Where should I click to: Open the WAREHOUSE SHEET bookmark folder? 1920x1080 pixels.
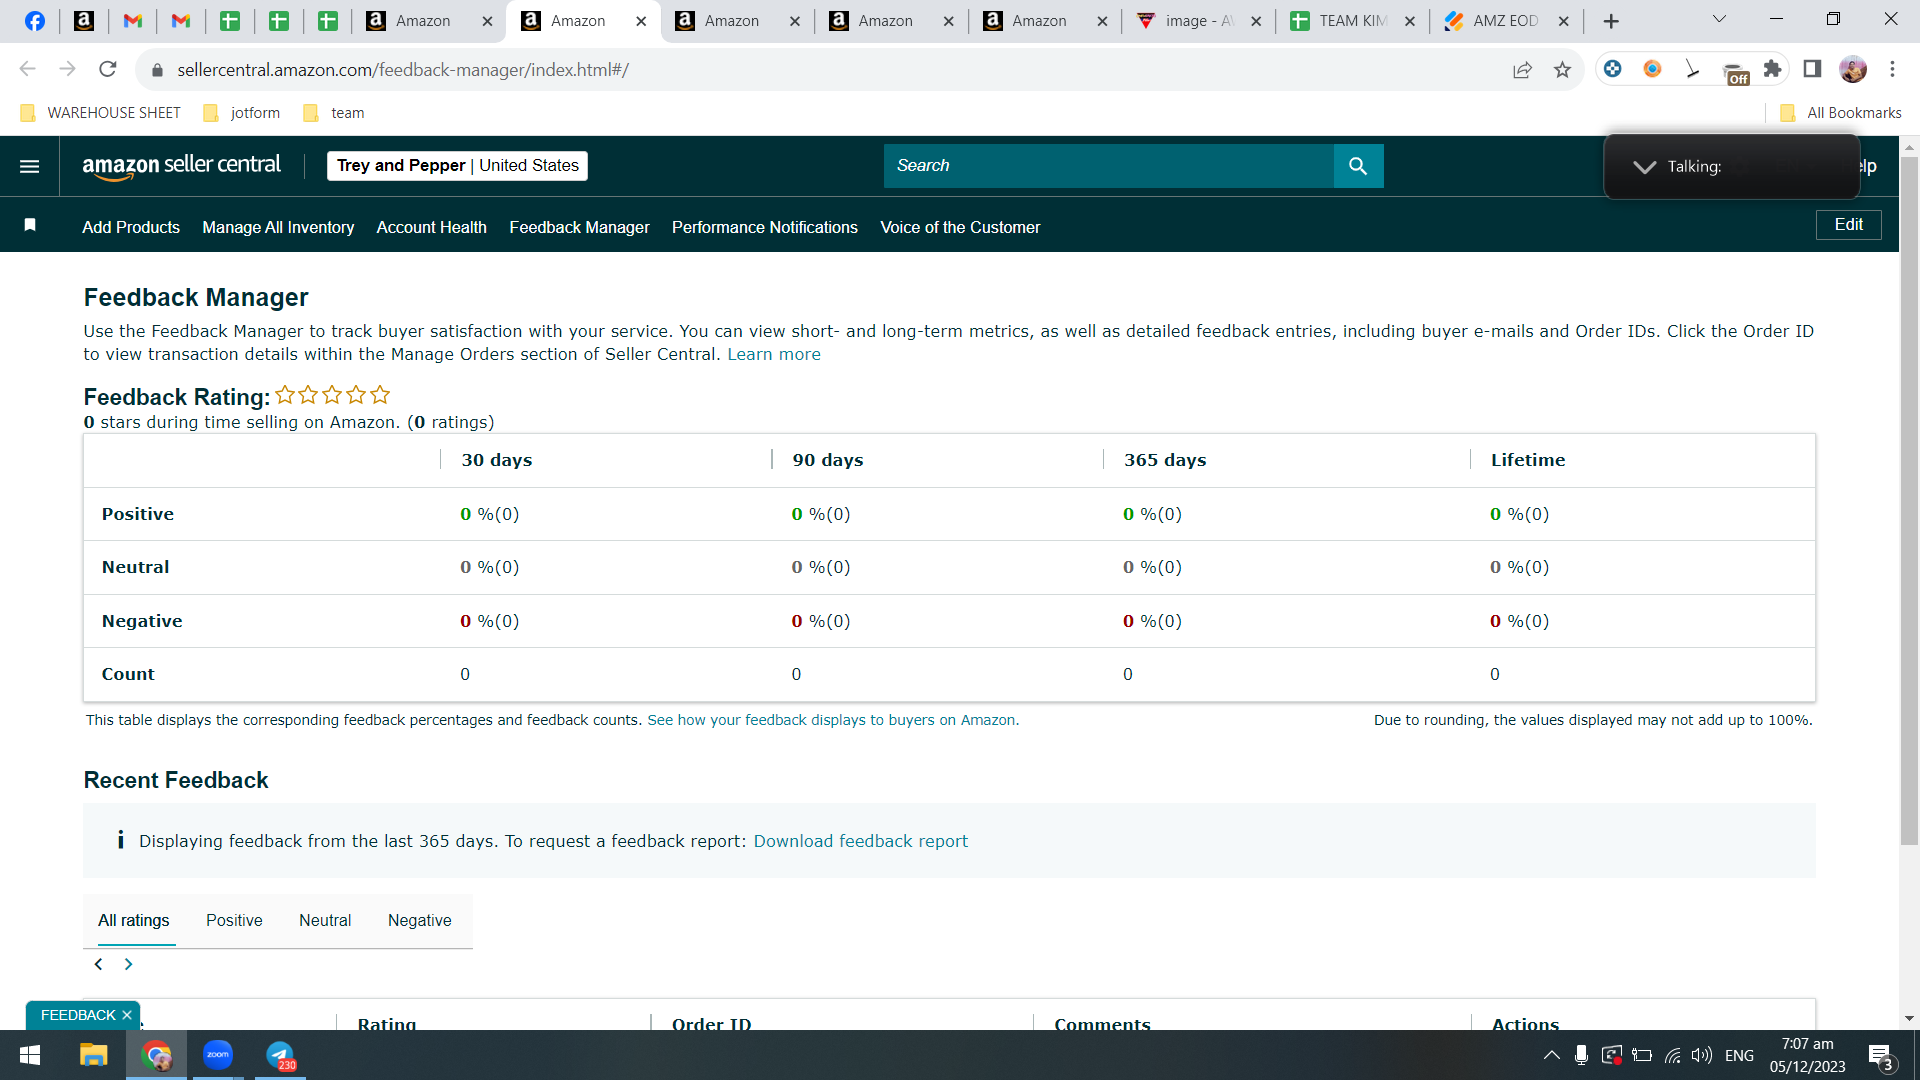[100, 113]
